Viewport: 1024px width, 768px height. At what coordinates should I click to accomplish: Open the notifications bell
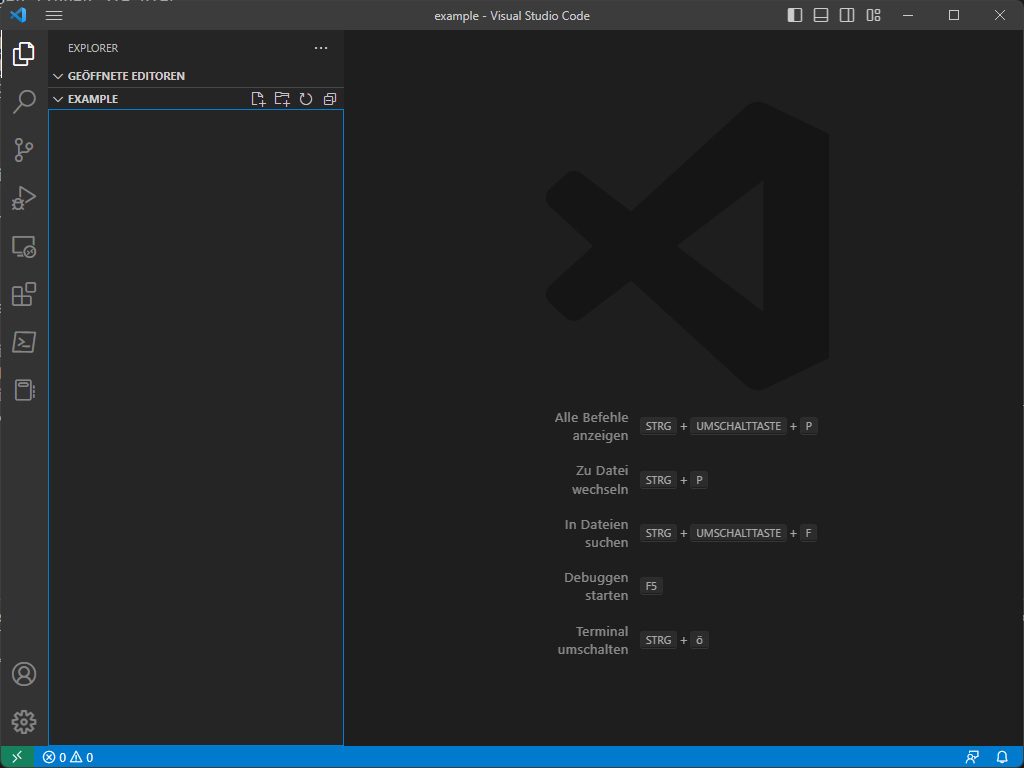point(1002,757)
